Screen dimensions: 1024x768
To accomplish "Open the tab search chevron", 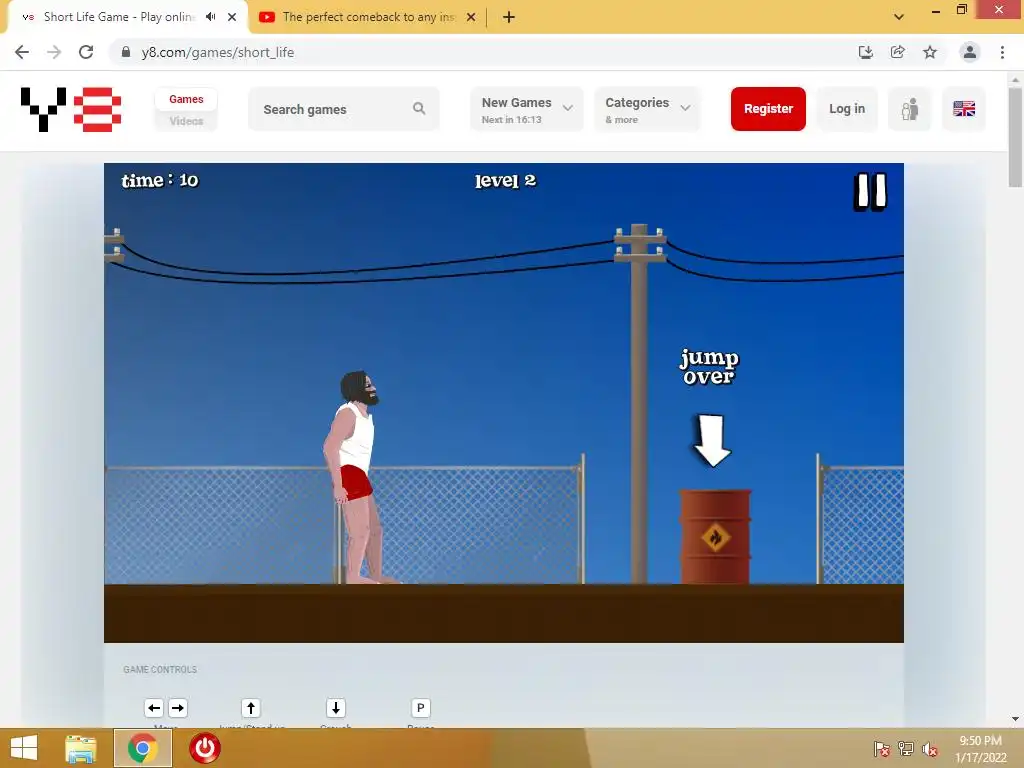I will pyautogui.click(x=899, y=17).
